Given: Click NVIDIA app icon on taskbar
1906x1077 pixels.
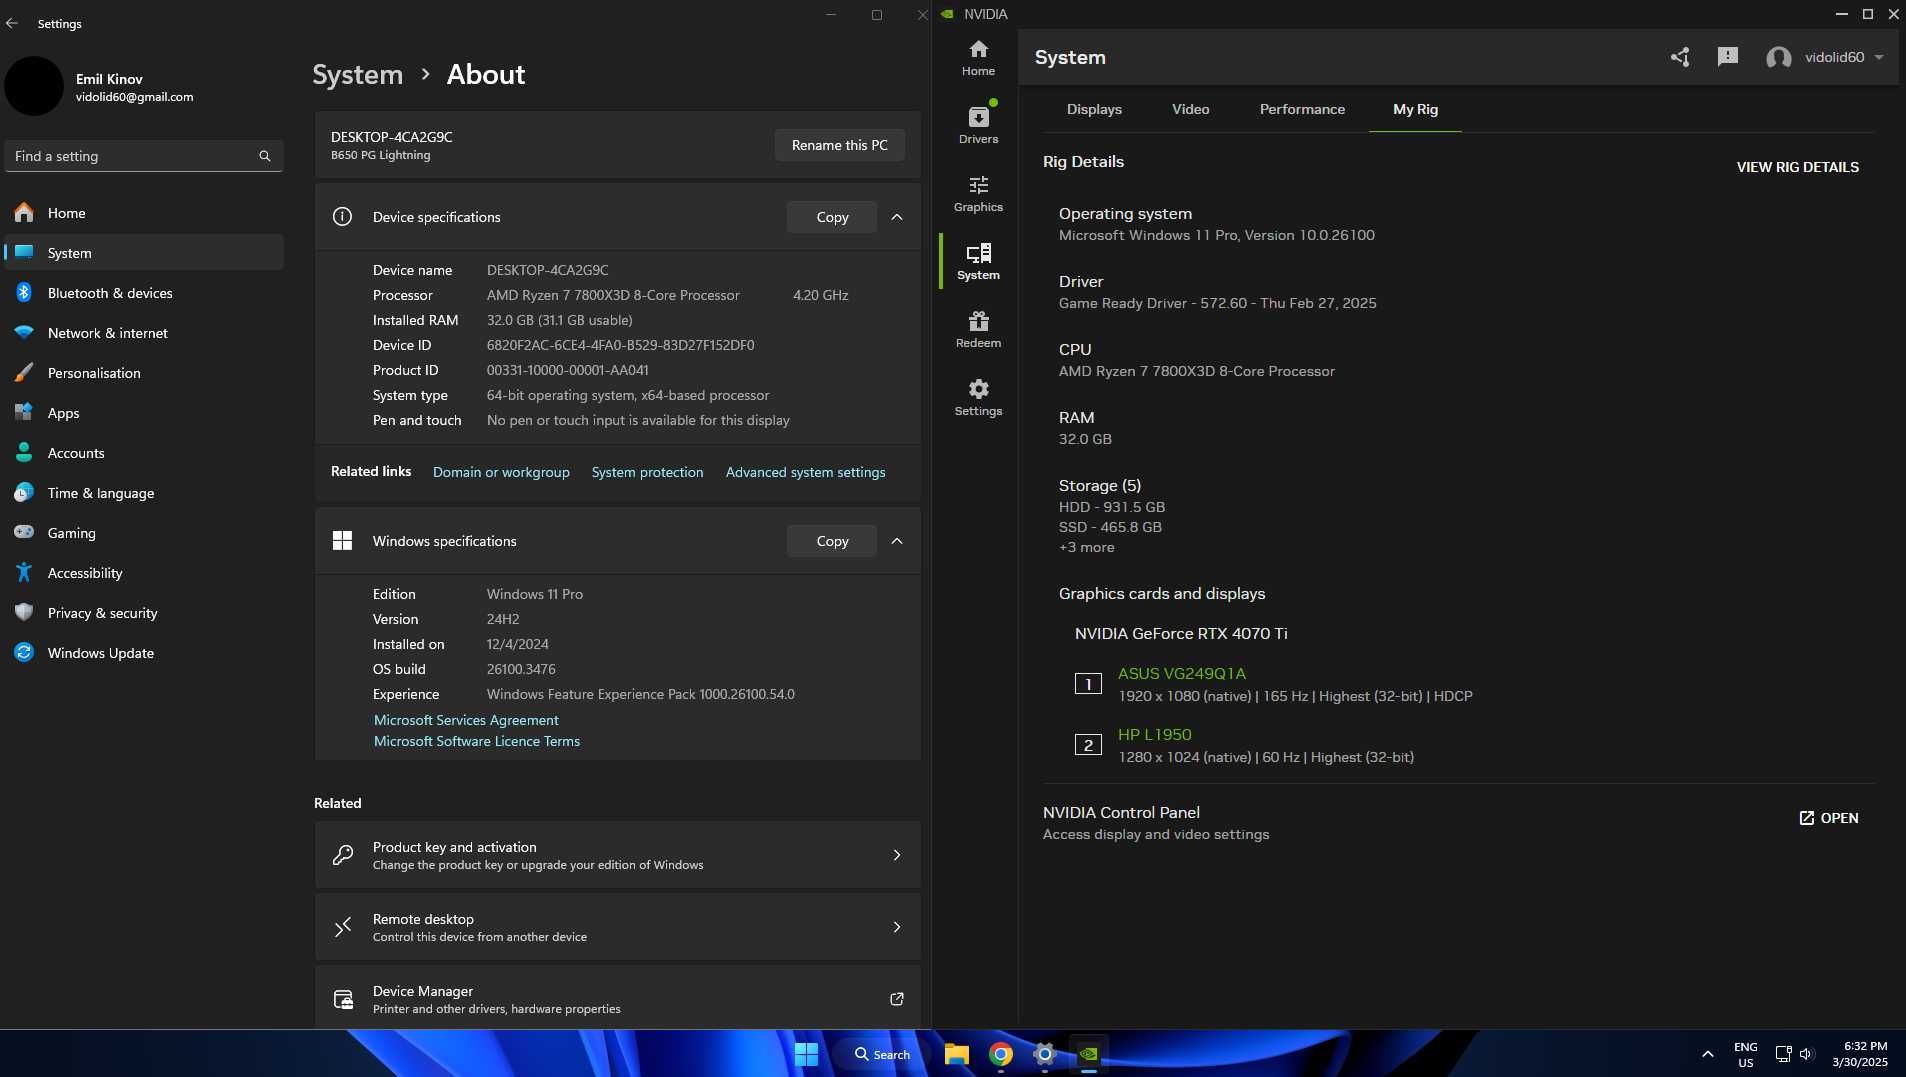Looking at the screenshot, I should tap(1089, 1054).
